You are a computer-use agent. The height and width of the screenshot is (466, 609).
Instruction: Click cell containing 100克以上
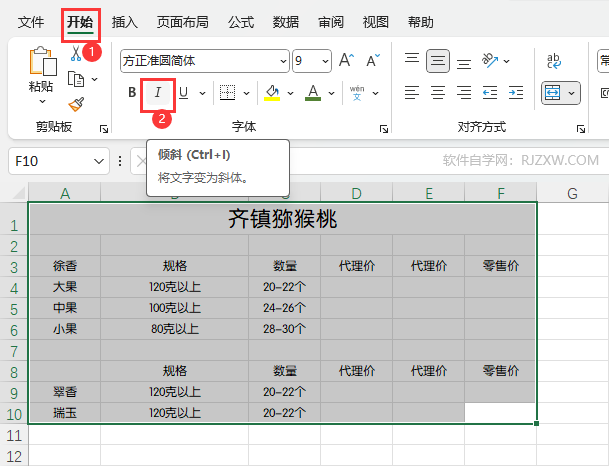point(175,308)
